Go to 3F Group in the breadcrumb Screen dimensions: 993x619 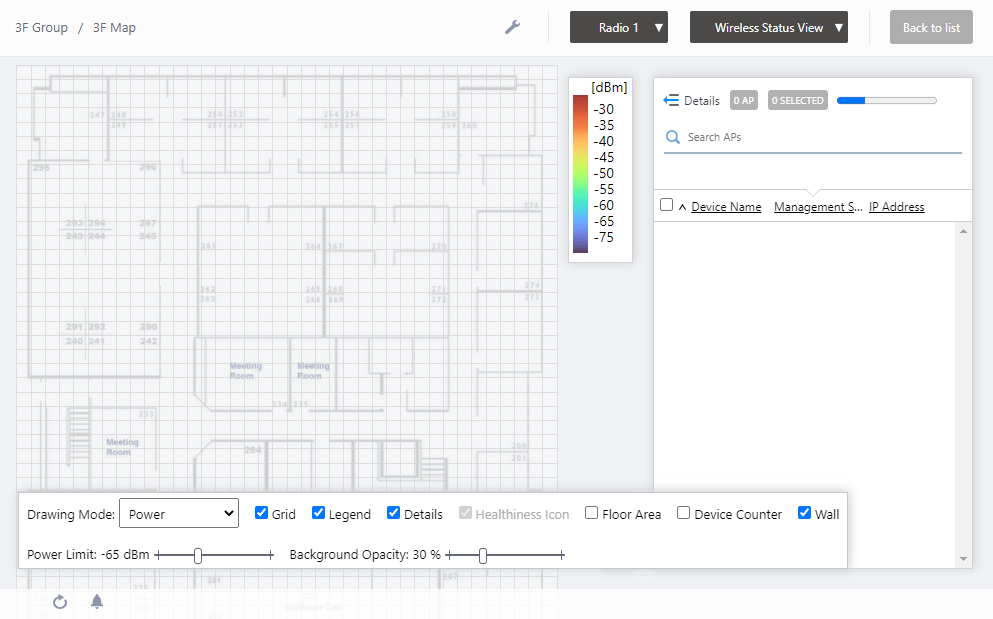(41, 28)
